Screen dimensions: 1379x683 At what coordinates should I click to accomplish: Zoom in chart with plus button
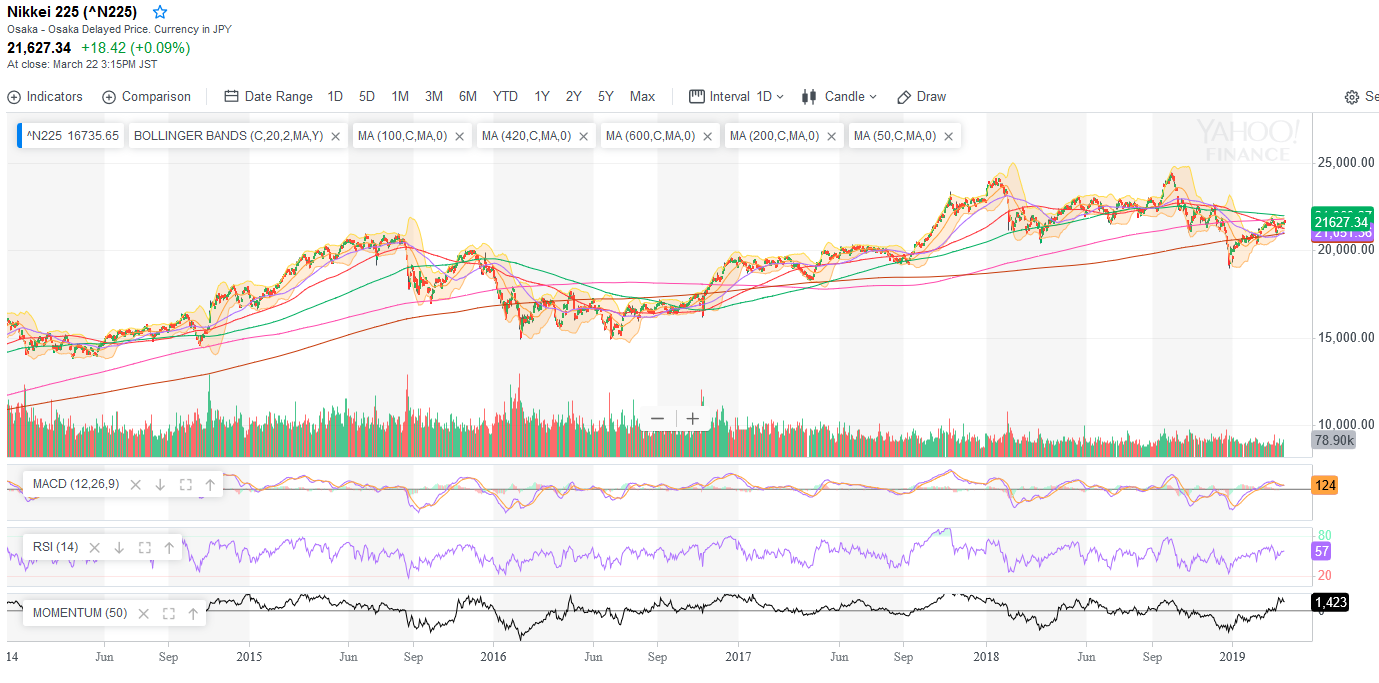pyautogui.click(x=692, y=419)
